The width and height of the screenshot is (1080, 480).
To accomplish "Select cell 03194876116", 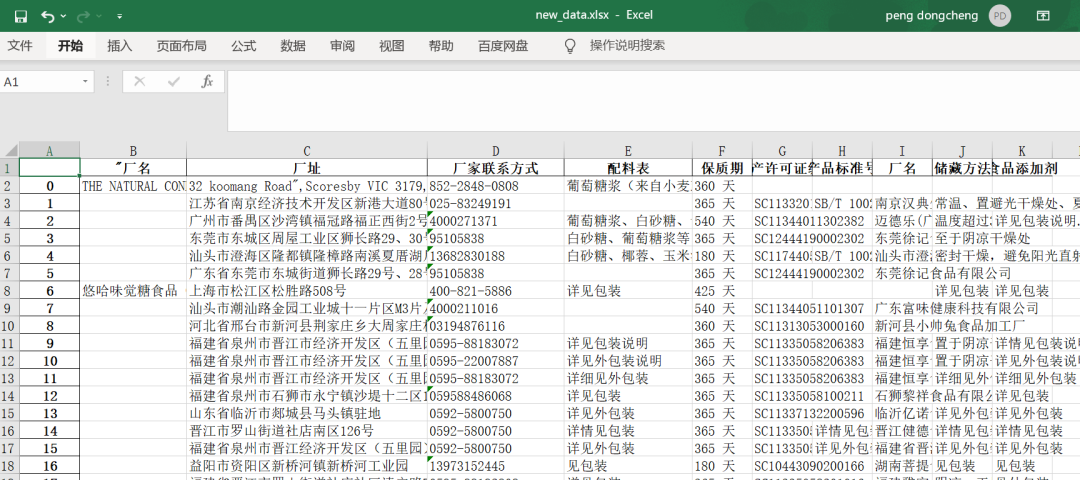I will (495, 326).
